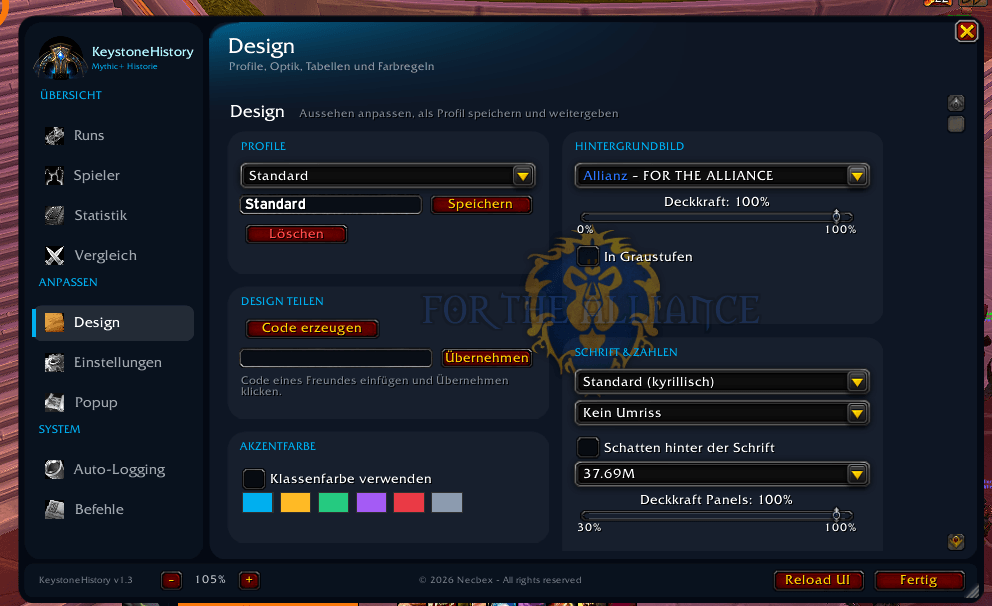Enable Klassenfarbe verwenden checkbox
Screen dimensions: 992x606
254,478
